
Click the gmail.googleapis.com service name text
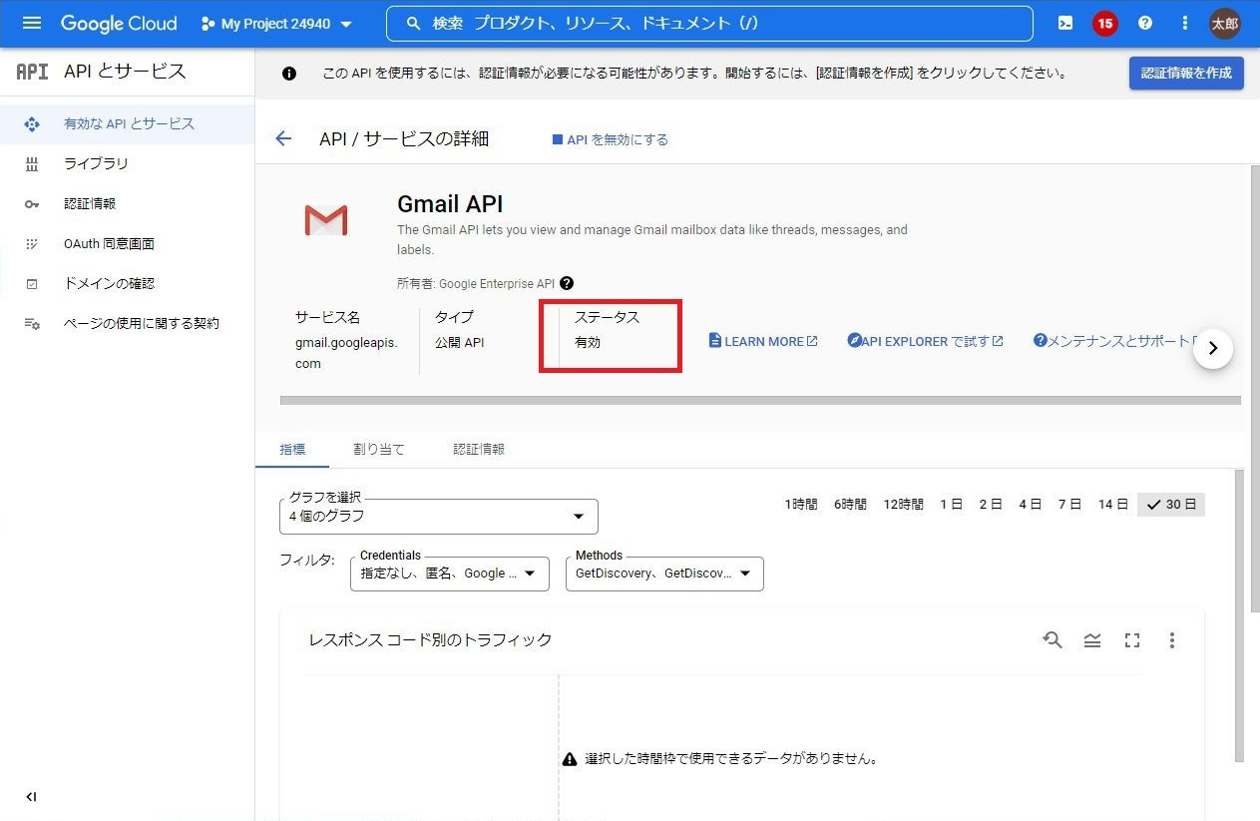[x=346, y=353]
